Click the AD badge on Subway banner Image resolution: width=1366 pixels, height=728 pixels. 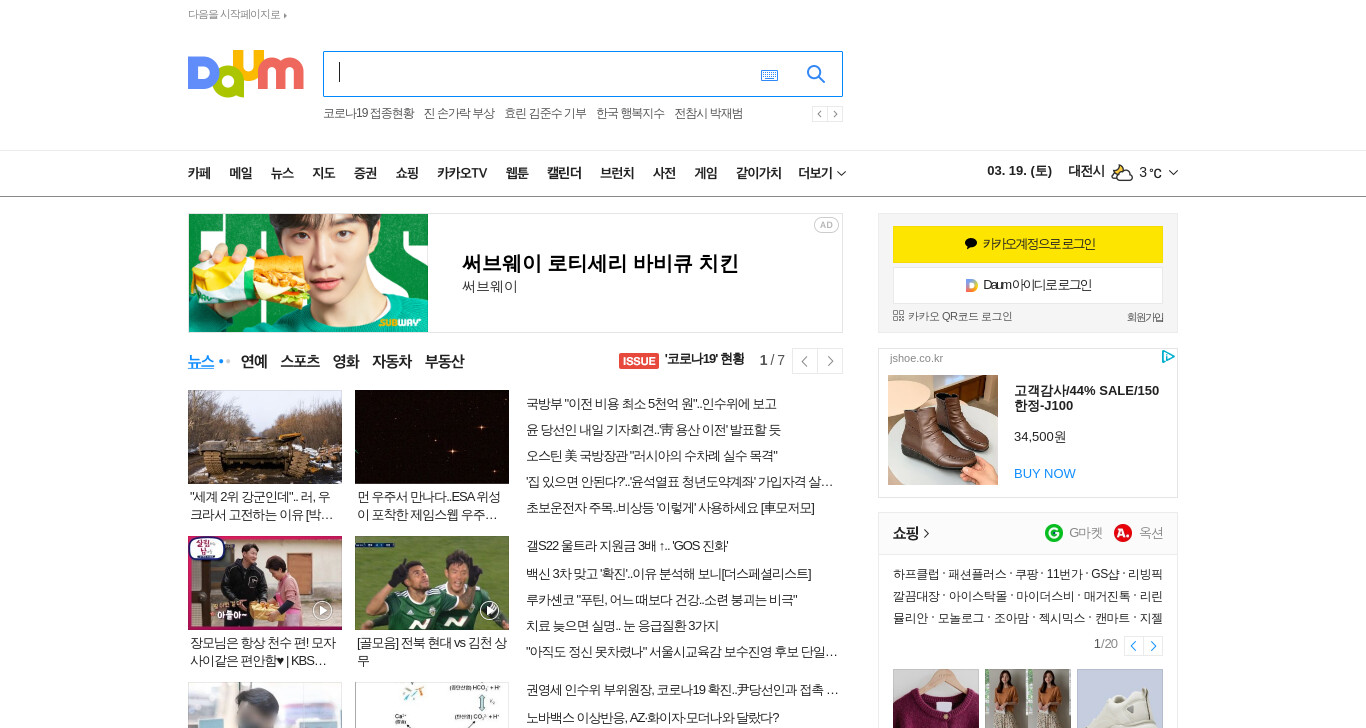(826, 225)
